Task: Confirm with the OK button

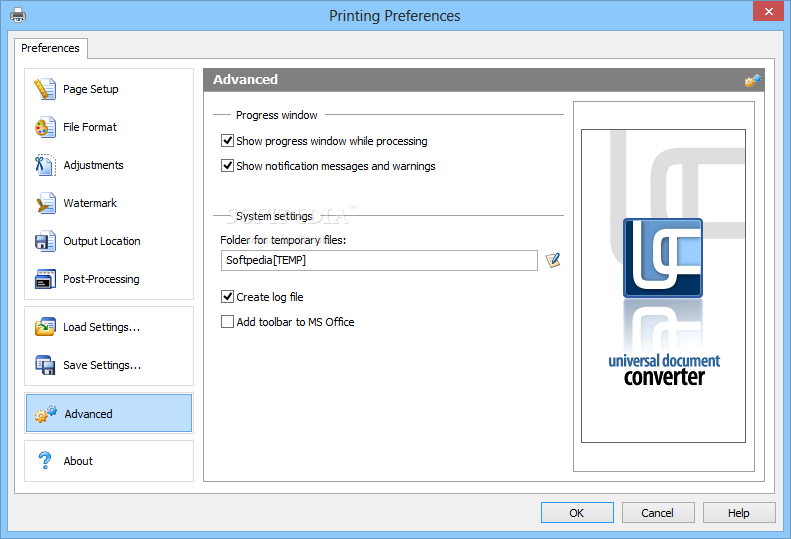Action: 577,513
